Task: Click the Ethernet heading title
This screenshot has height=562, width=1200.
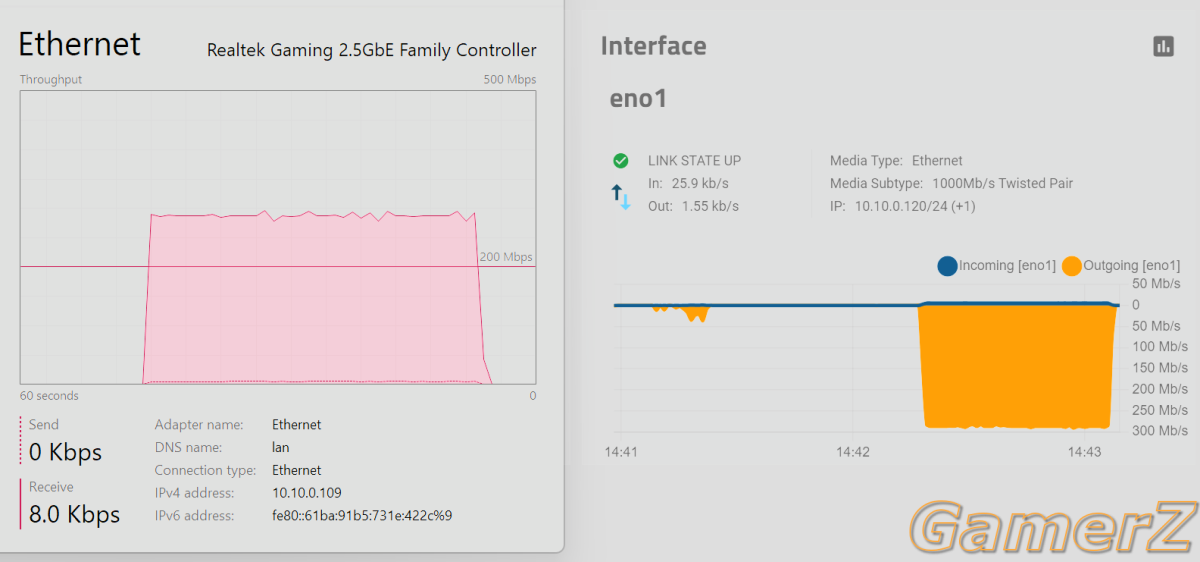Action: pyautogui.click(x=80, y=44)
